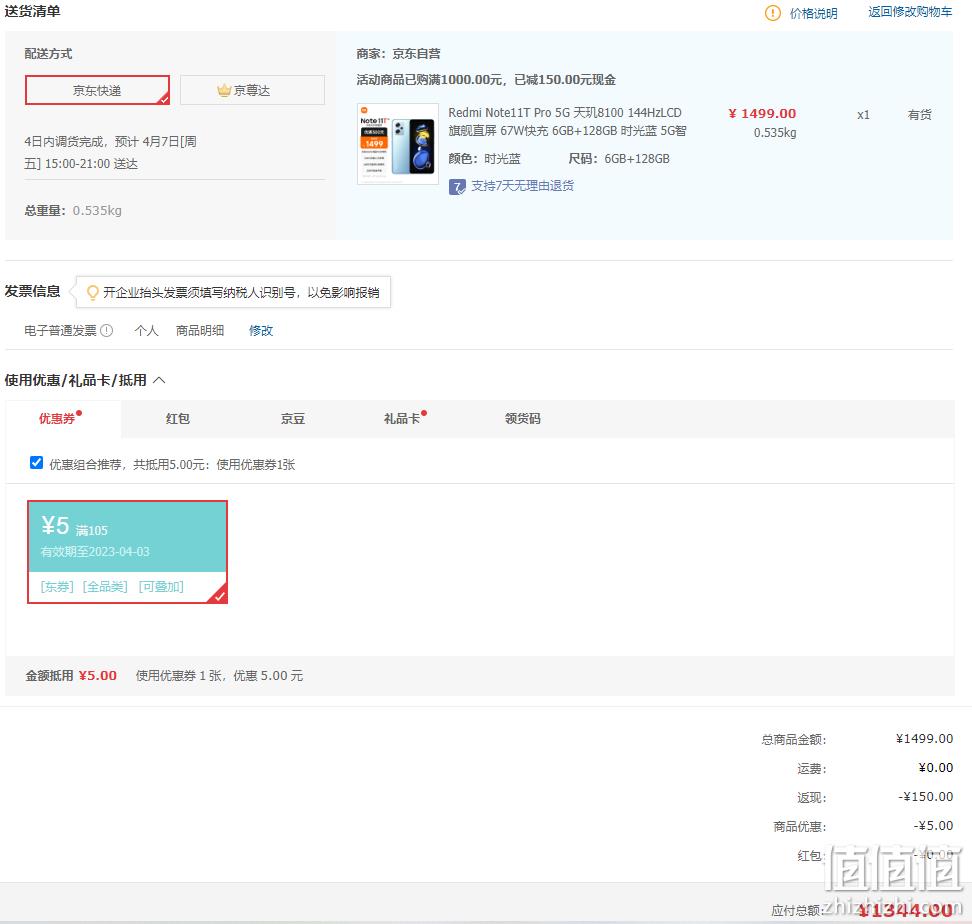Click 修改 to edit invoice info
The image size is (972, 924).
[x=261, y=331]
